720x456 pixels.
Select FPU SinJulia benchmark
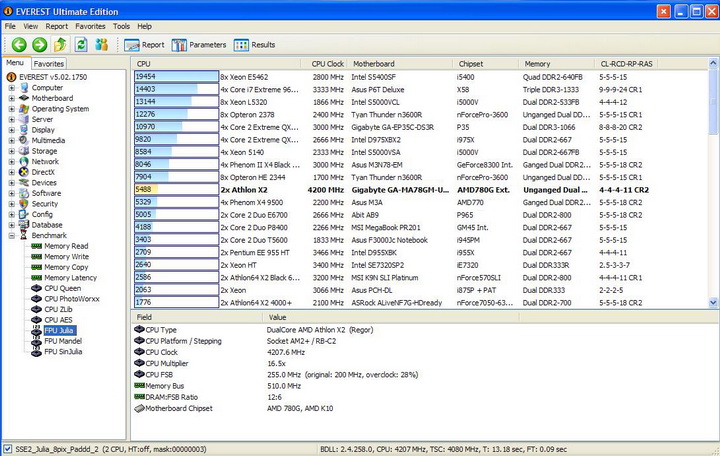(63, 352)
